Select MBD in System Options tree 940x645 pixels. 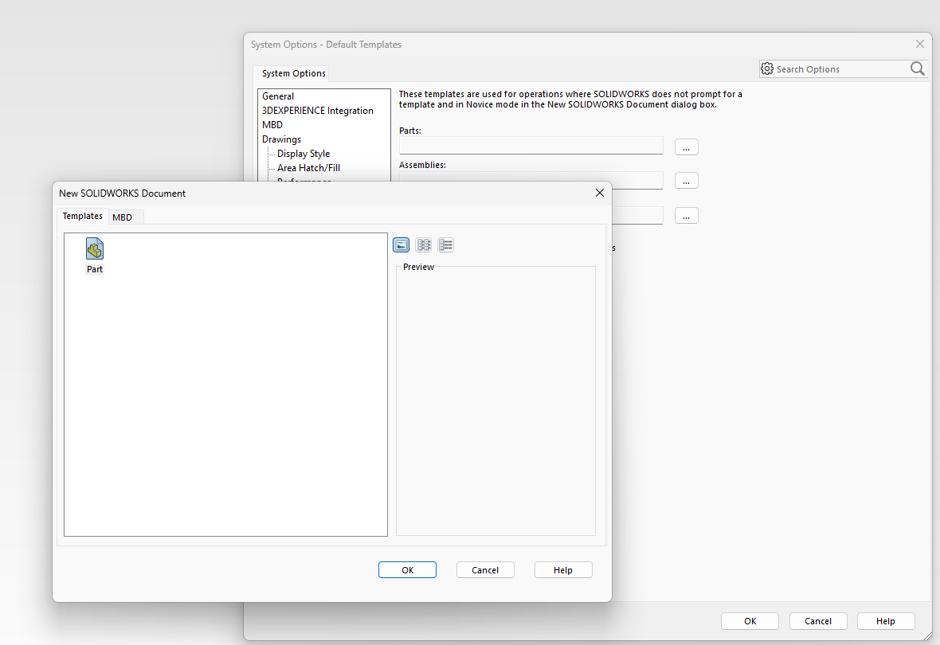click(x=272, y=125)
